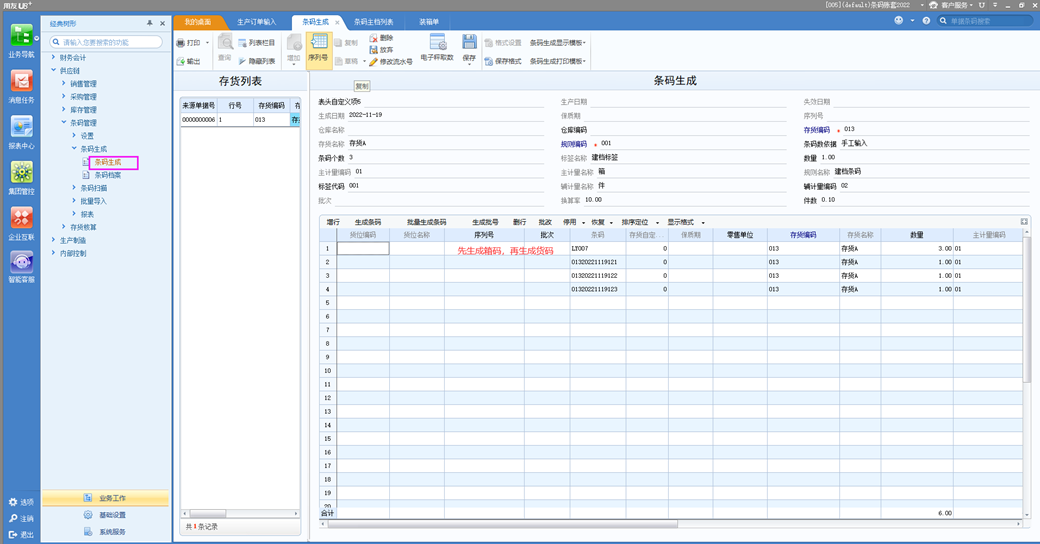Open 业务导航 from the left sidebar
The image size is (1040, 544).
point(21,41)
